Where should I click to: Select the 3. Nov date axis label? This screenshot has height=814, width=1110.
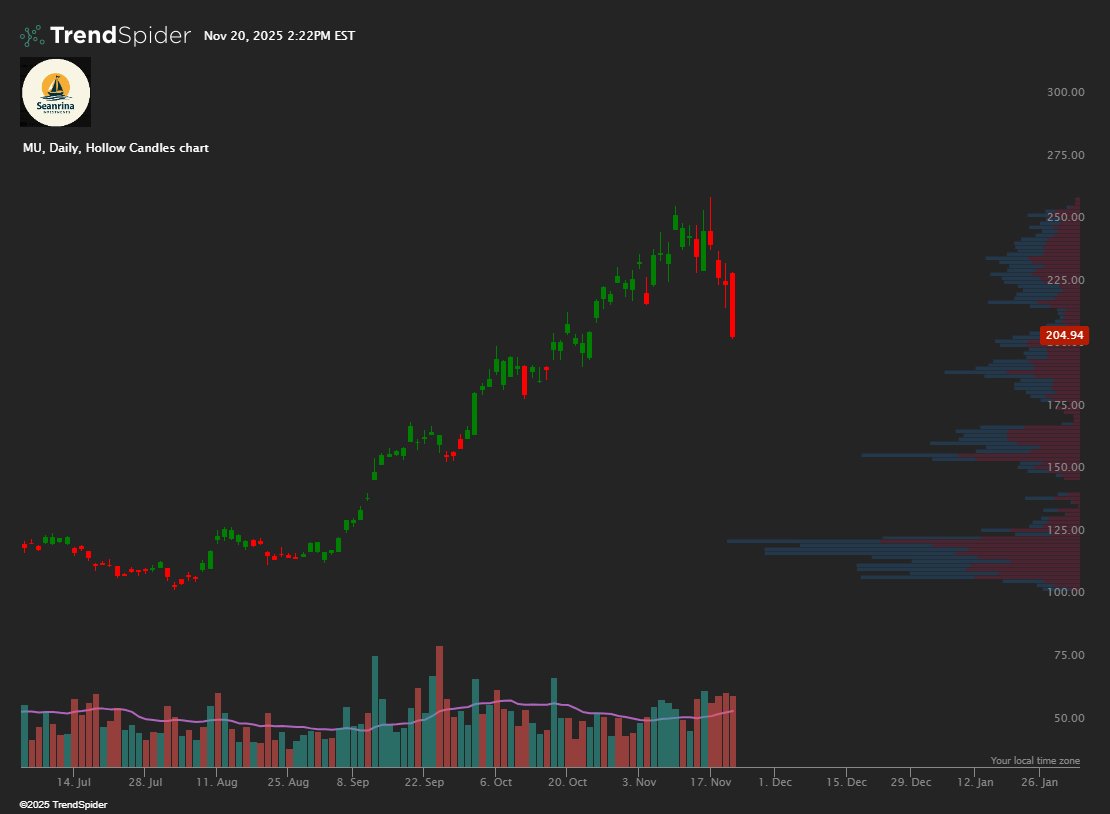[x=641, y=782]
